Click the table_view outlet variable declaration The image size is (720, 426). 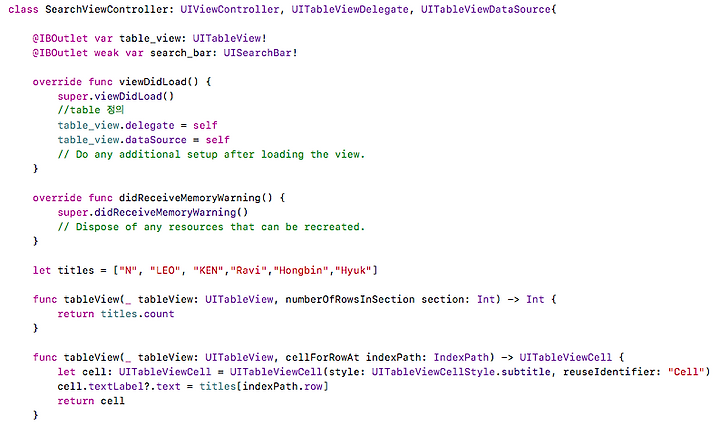click(149, 38)
